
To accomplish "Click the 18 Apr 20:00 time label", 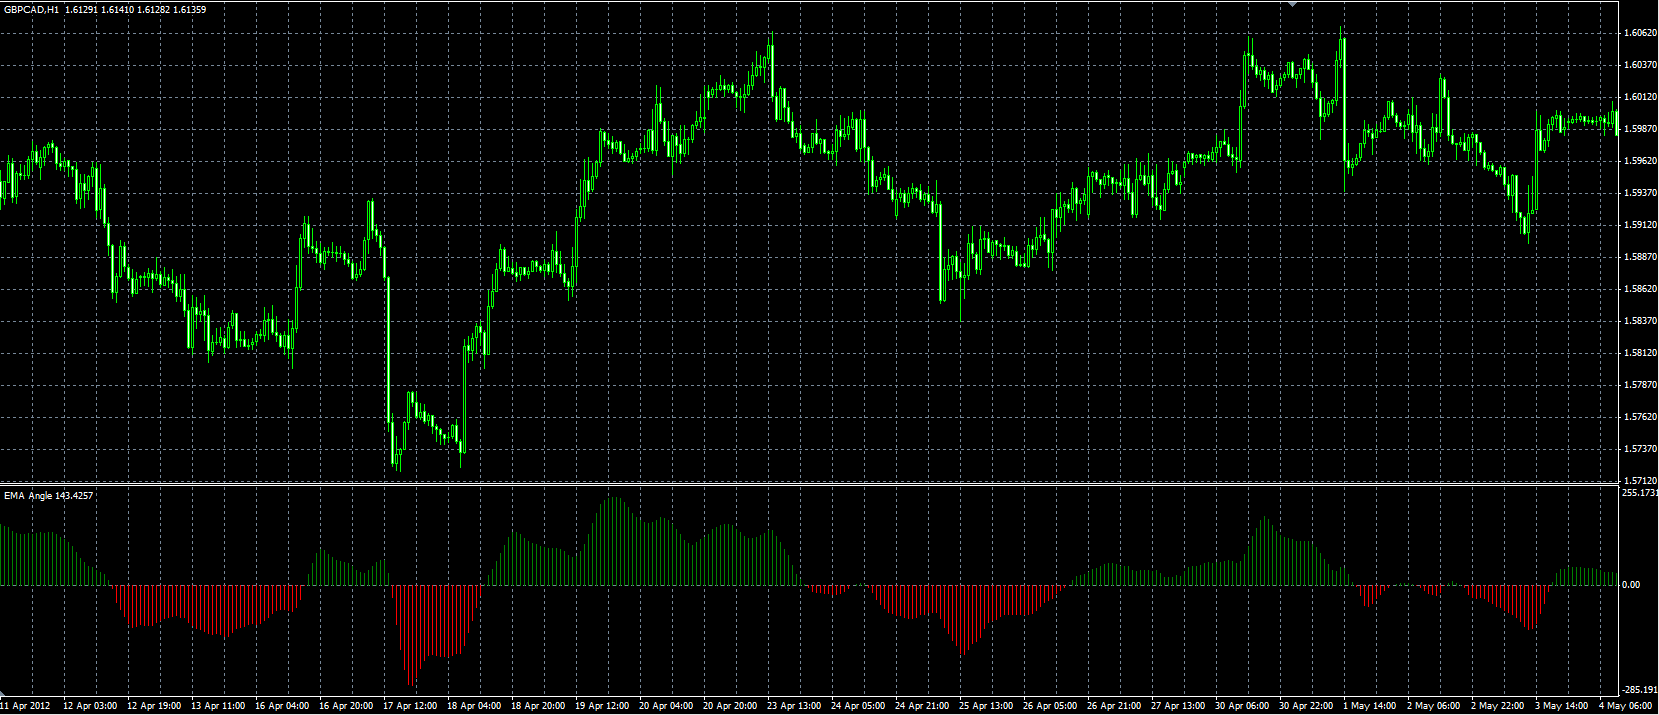I will pos(538,706).
